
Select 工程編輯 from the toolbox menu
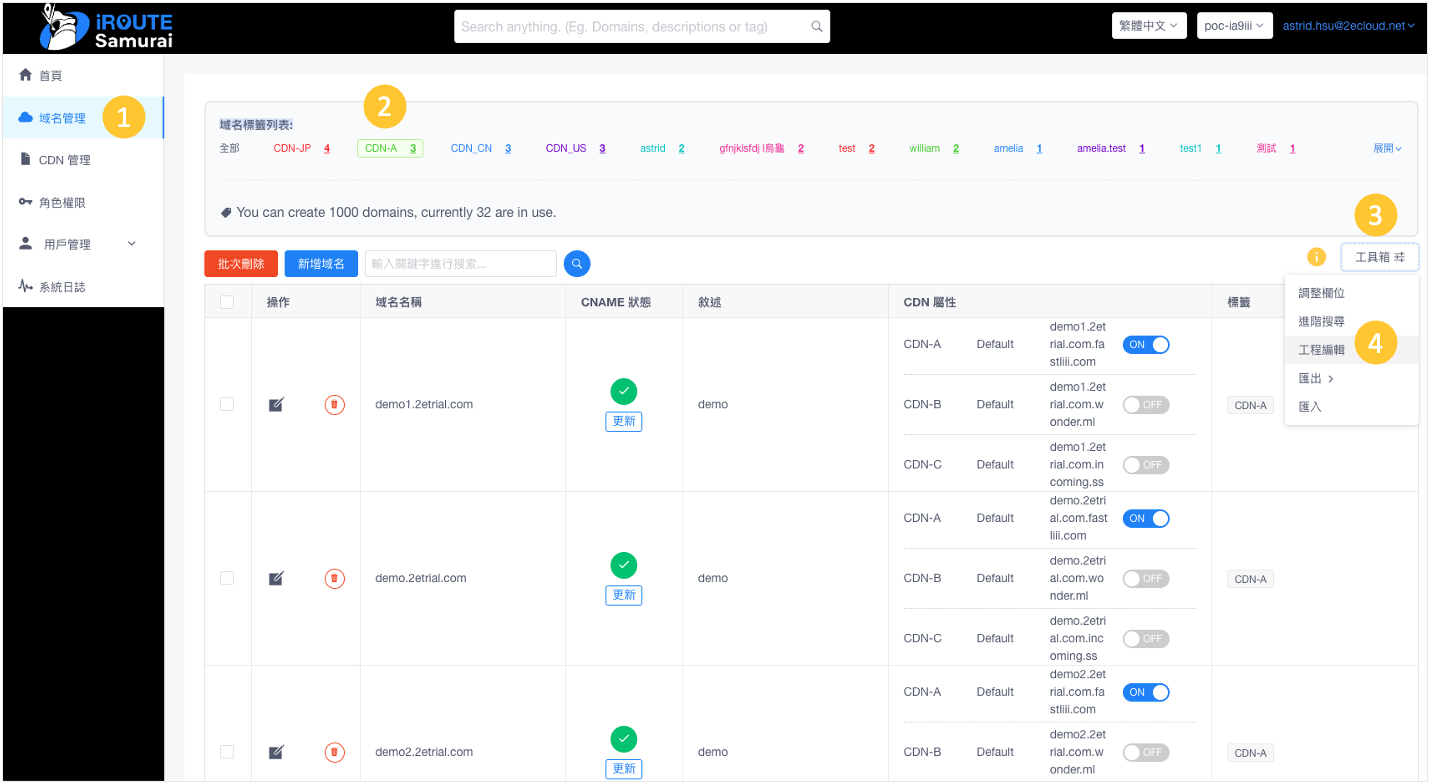(x=1321, y=350)
